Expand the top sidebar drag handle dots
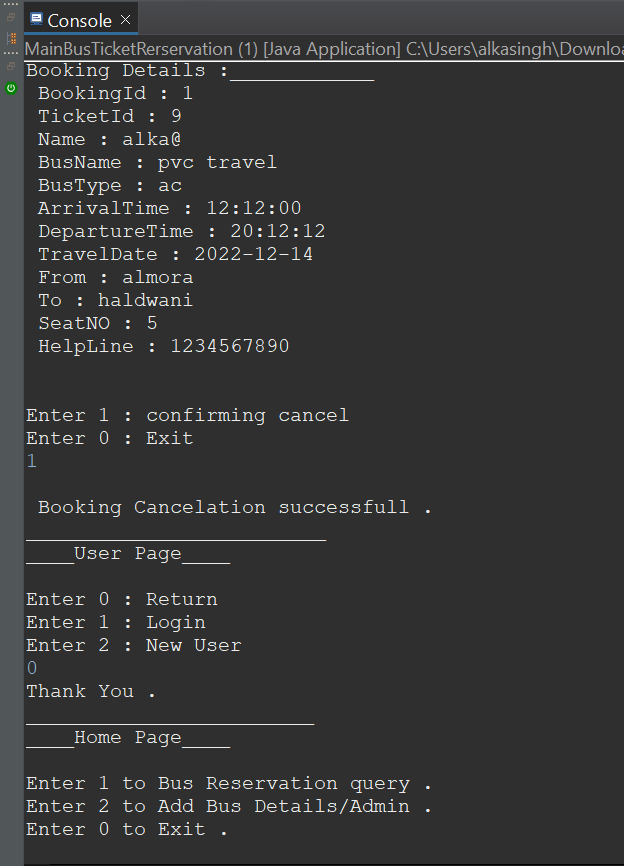624x866 pixels. [x=9, y=4]
